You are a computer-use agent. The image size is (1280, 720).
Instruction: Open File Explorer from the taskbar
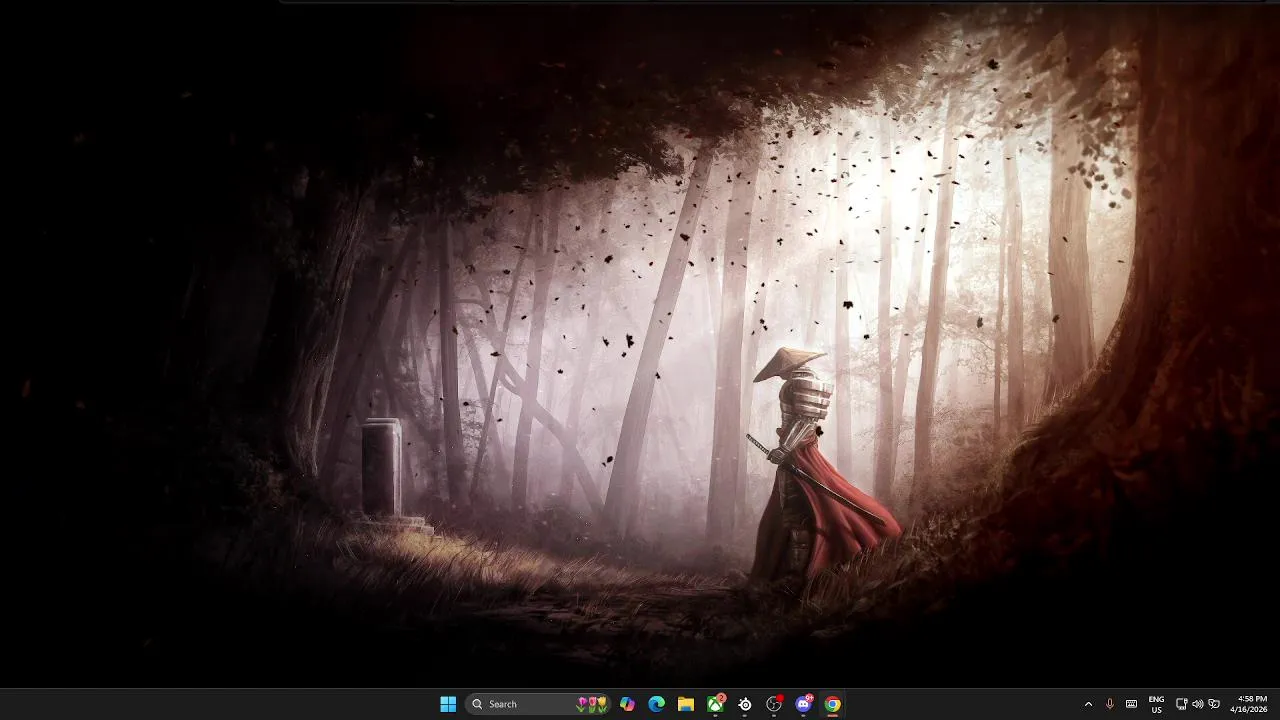tap(686, 704)
